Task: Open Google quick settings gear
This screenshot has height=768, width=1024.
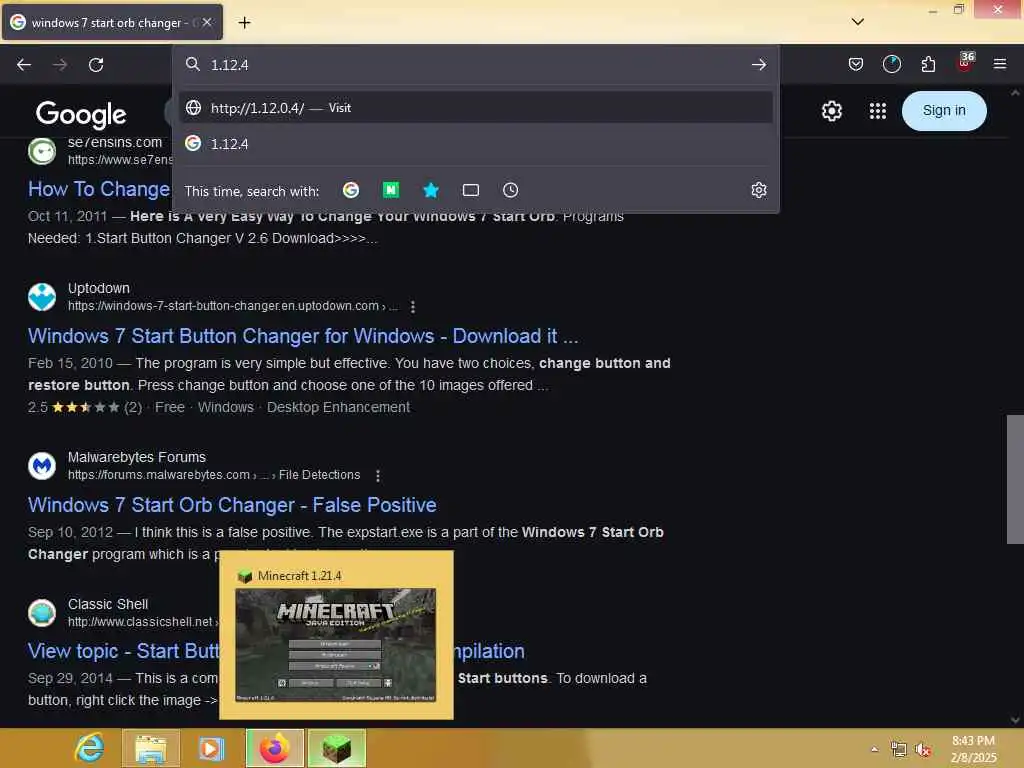Action: (x=831, y=111)
